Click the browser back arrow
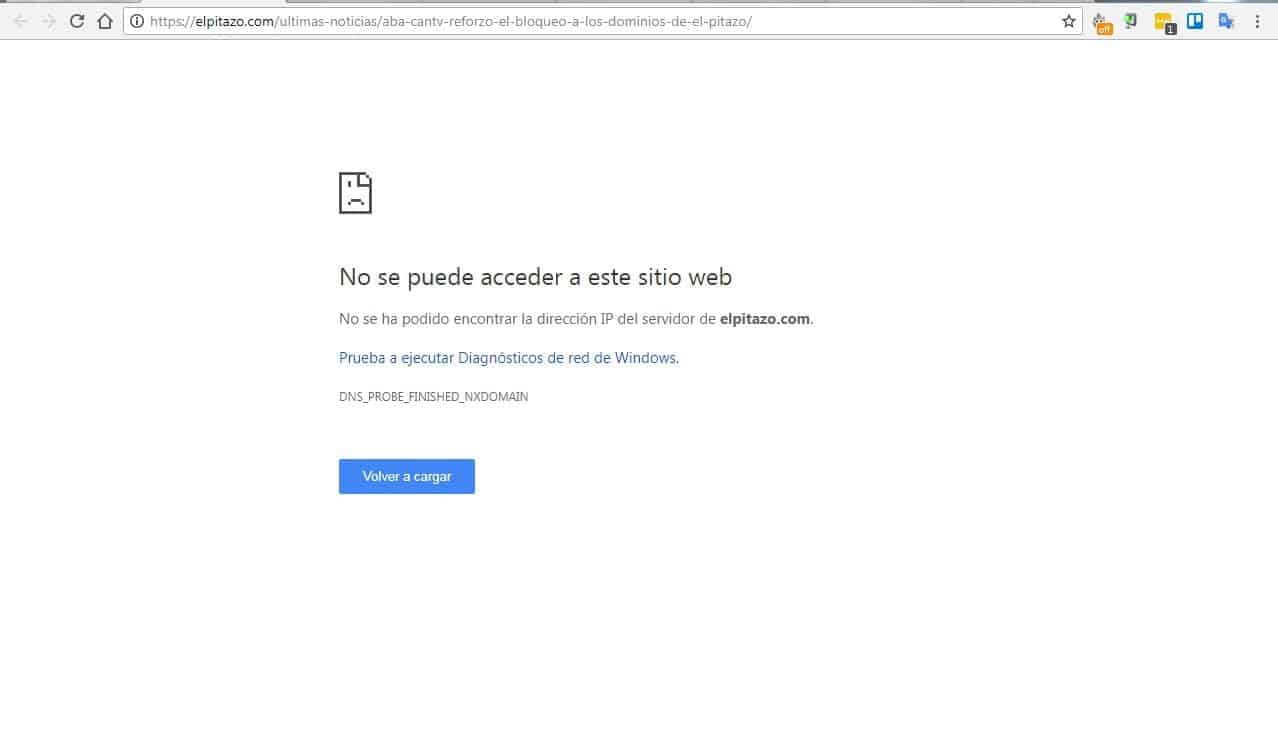Viewport: 1278px width, 734px height. [21, 21]
